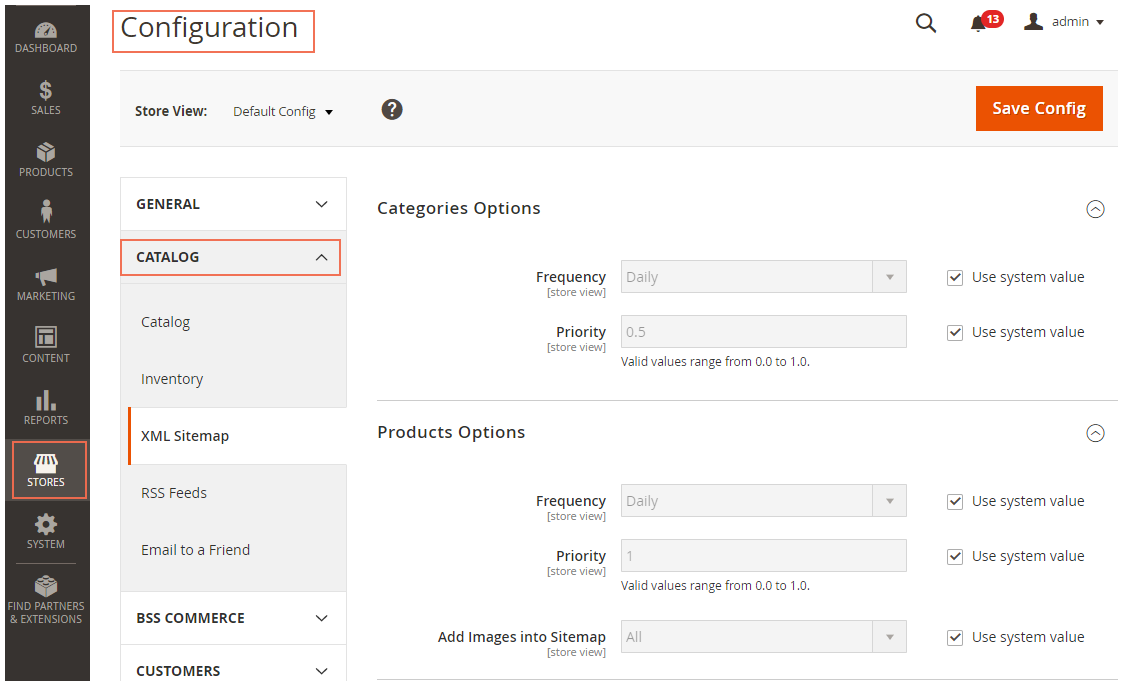1147x686 pixels.
Task: Select the Inventory menu item
Action: coord(172,379)
